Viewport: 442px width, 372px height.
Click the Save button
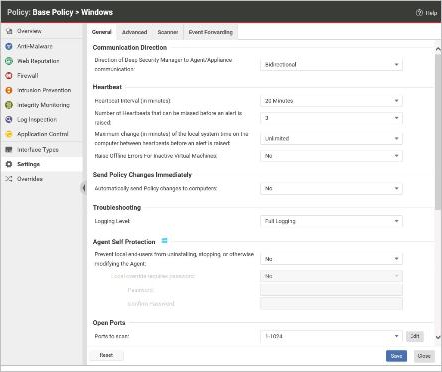(396, 356)
